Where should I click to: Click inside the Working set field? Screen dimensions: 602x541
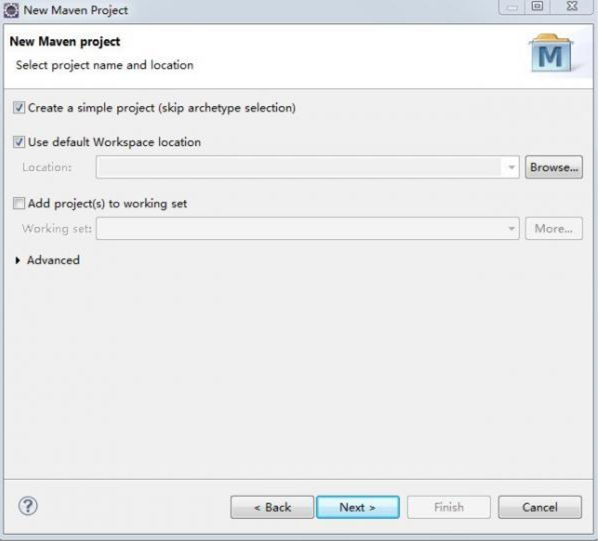(299, 229)
